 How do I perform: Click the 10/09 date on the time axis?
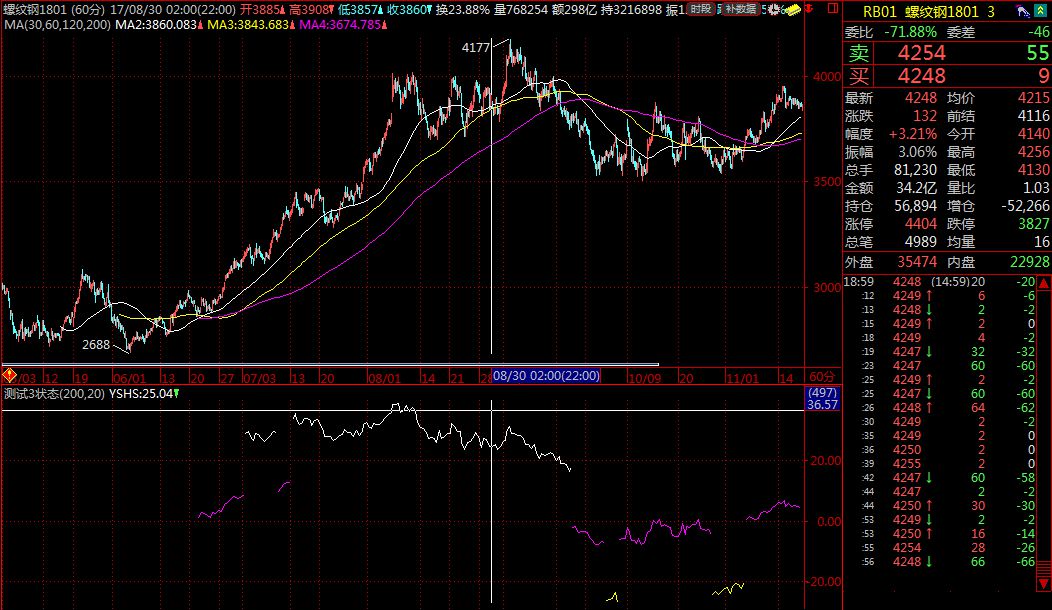point(645,378)
